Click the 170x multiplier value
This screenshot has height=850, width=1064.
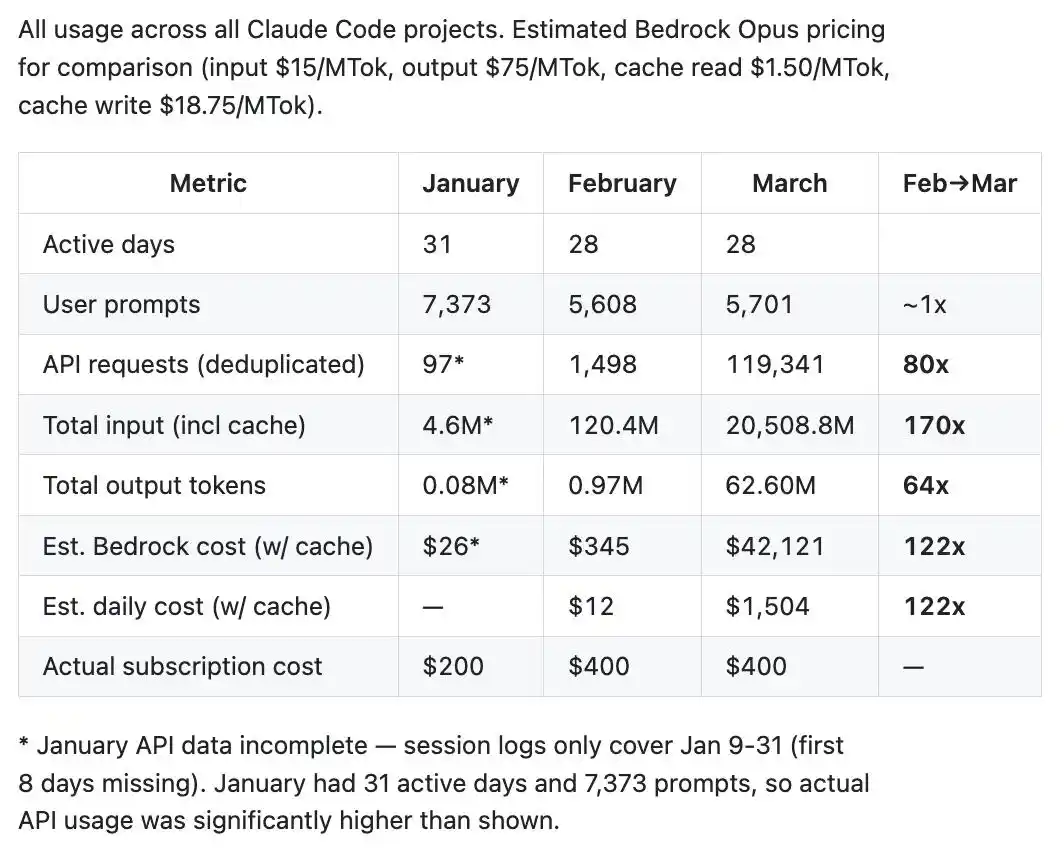point(934,425)
